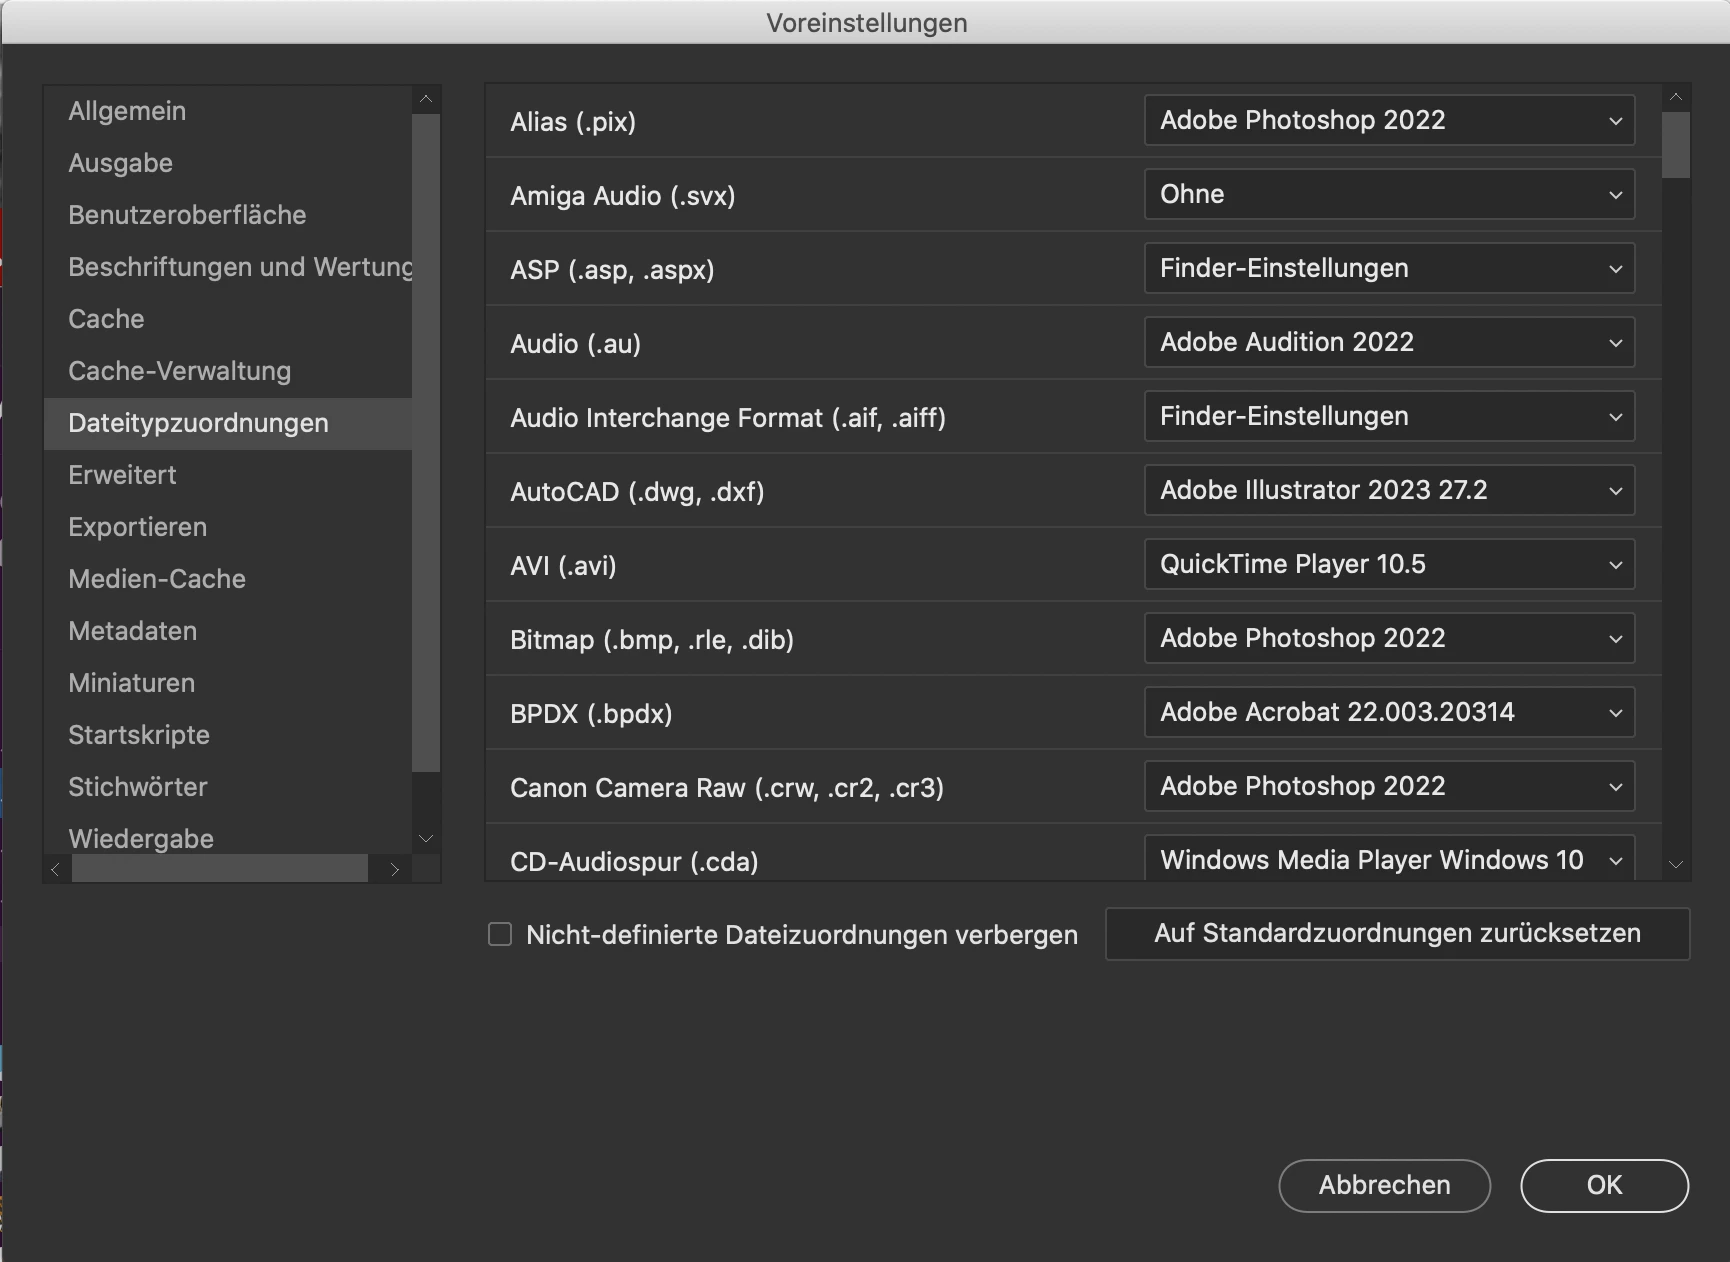Click the category list horizontal scrollbar thumb
This screenshot has height=1262, width=1730.
click(x=220, y=869)
